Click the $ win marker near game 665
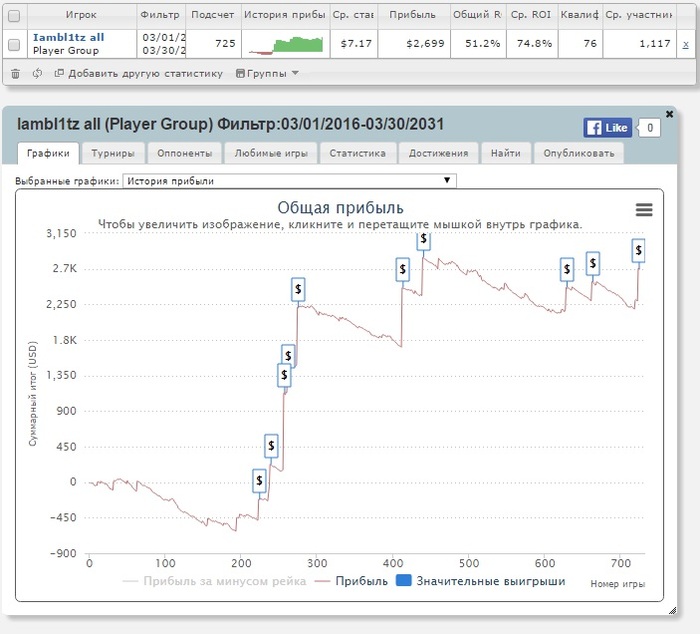Viewport: 700px width, 634px height. click(593, 263)
